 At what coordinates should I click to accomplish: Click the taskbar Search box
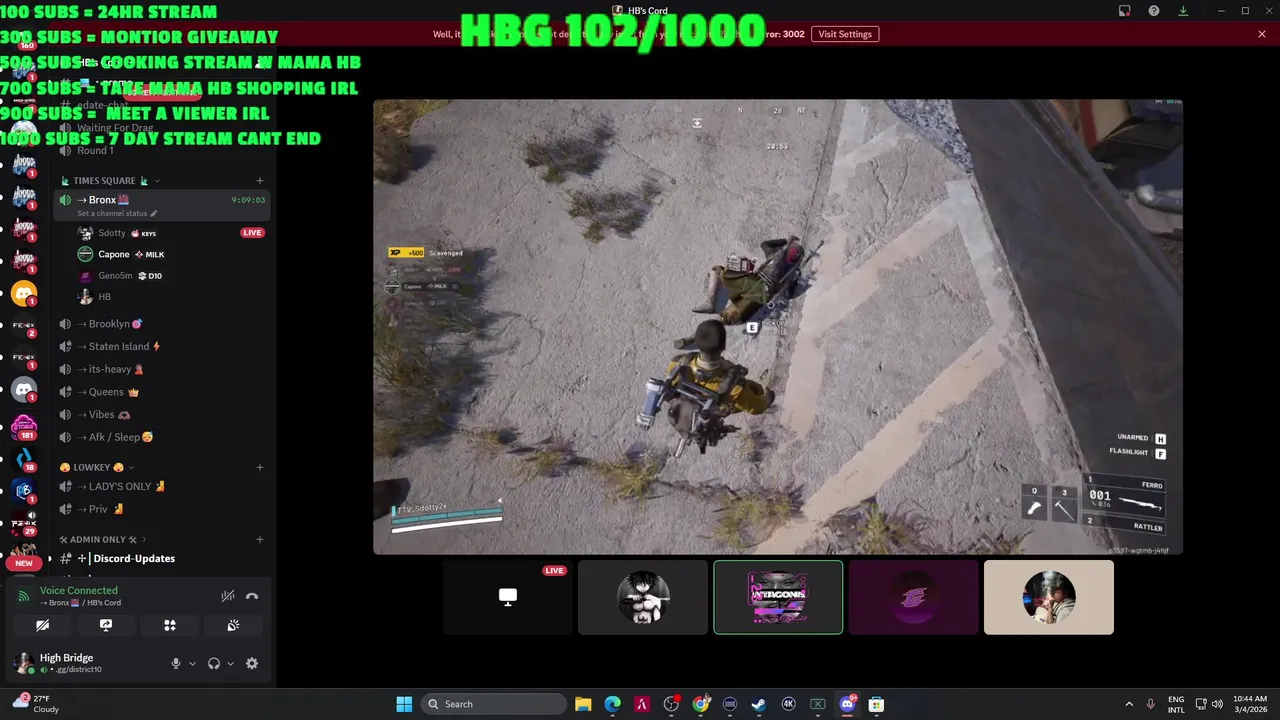(x=494, y=704)
